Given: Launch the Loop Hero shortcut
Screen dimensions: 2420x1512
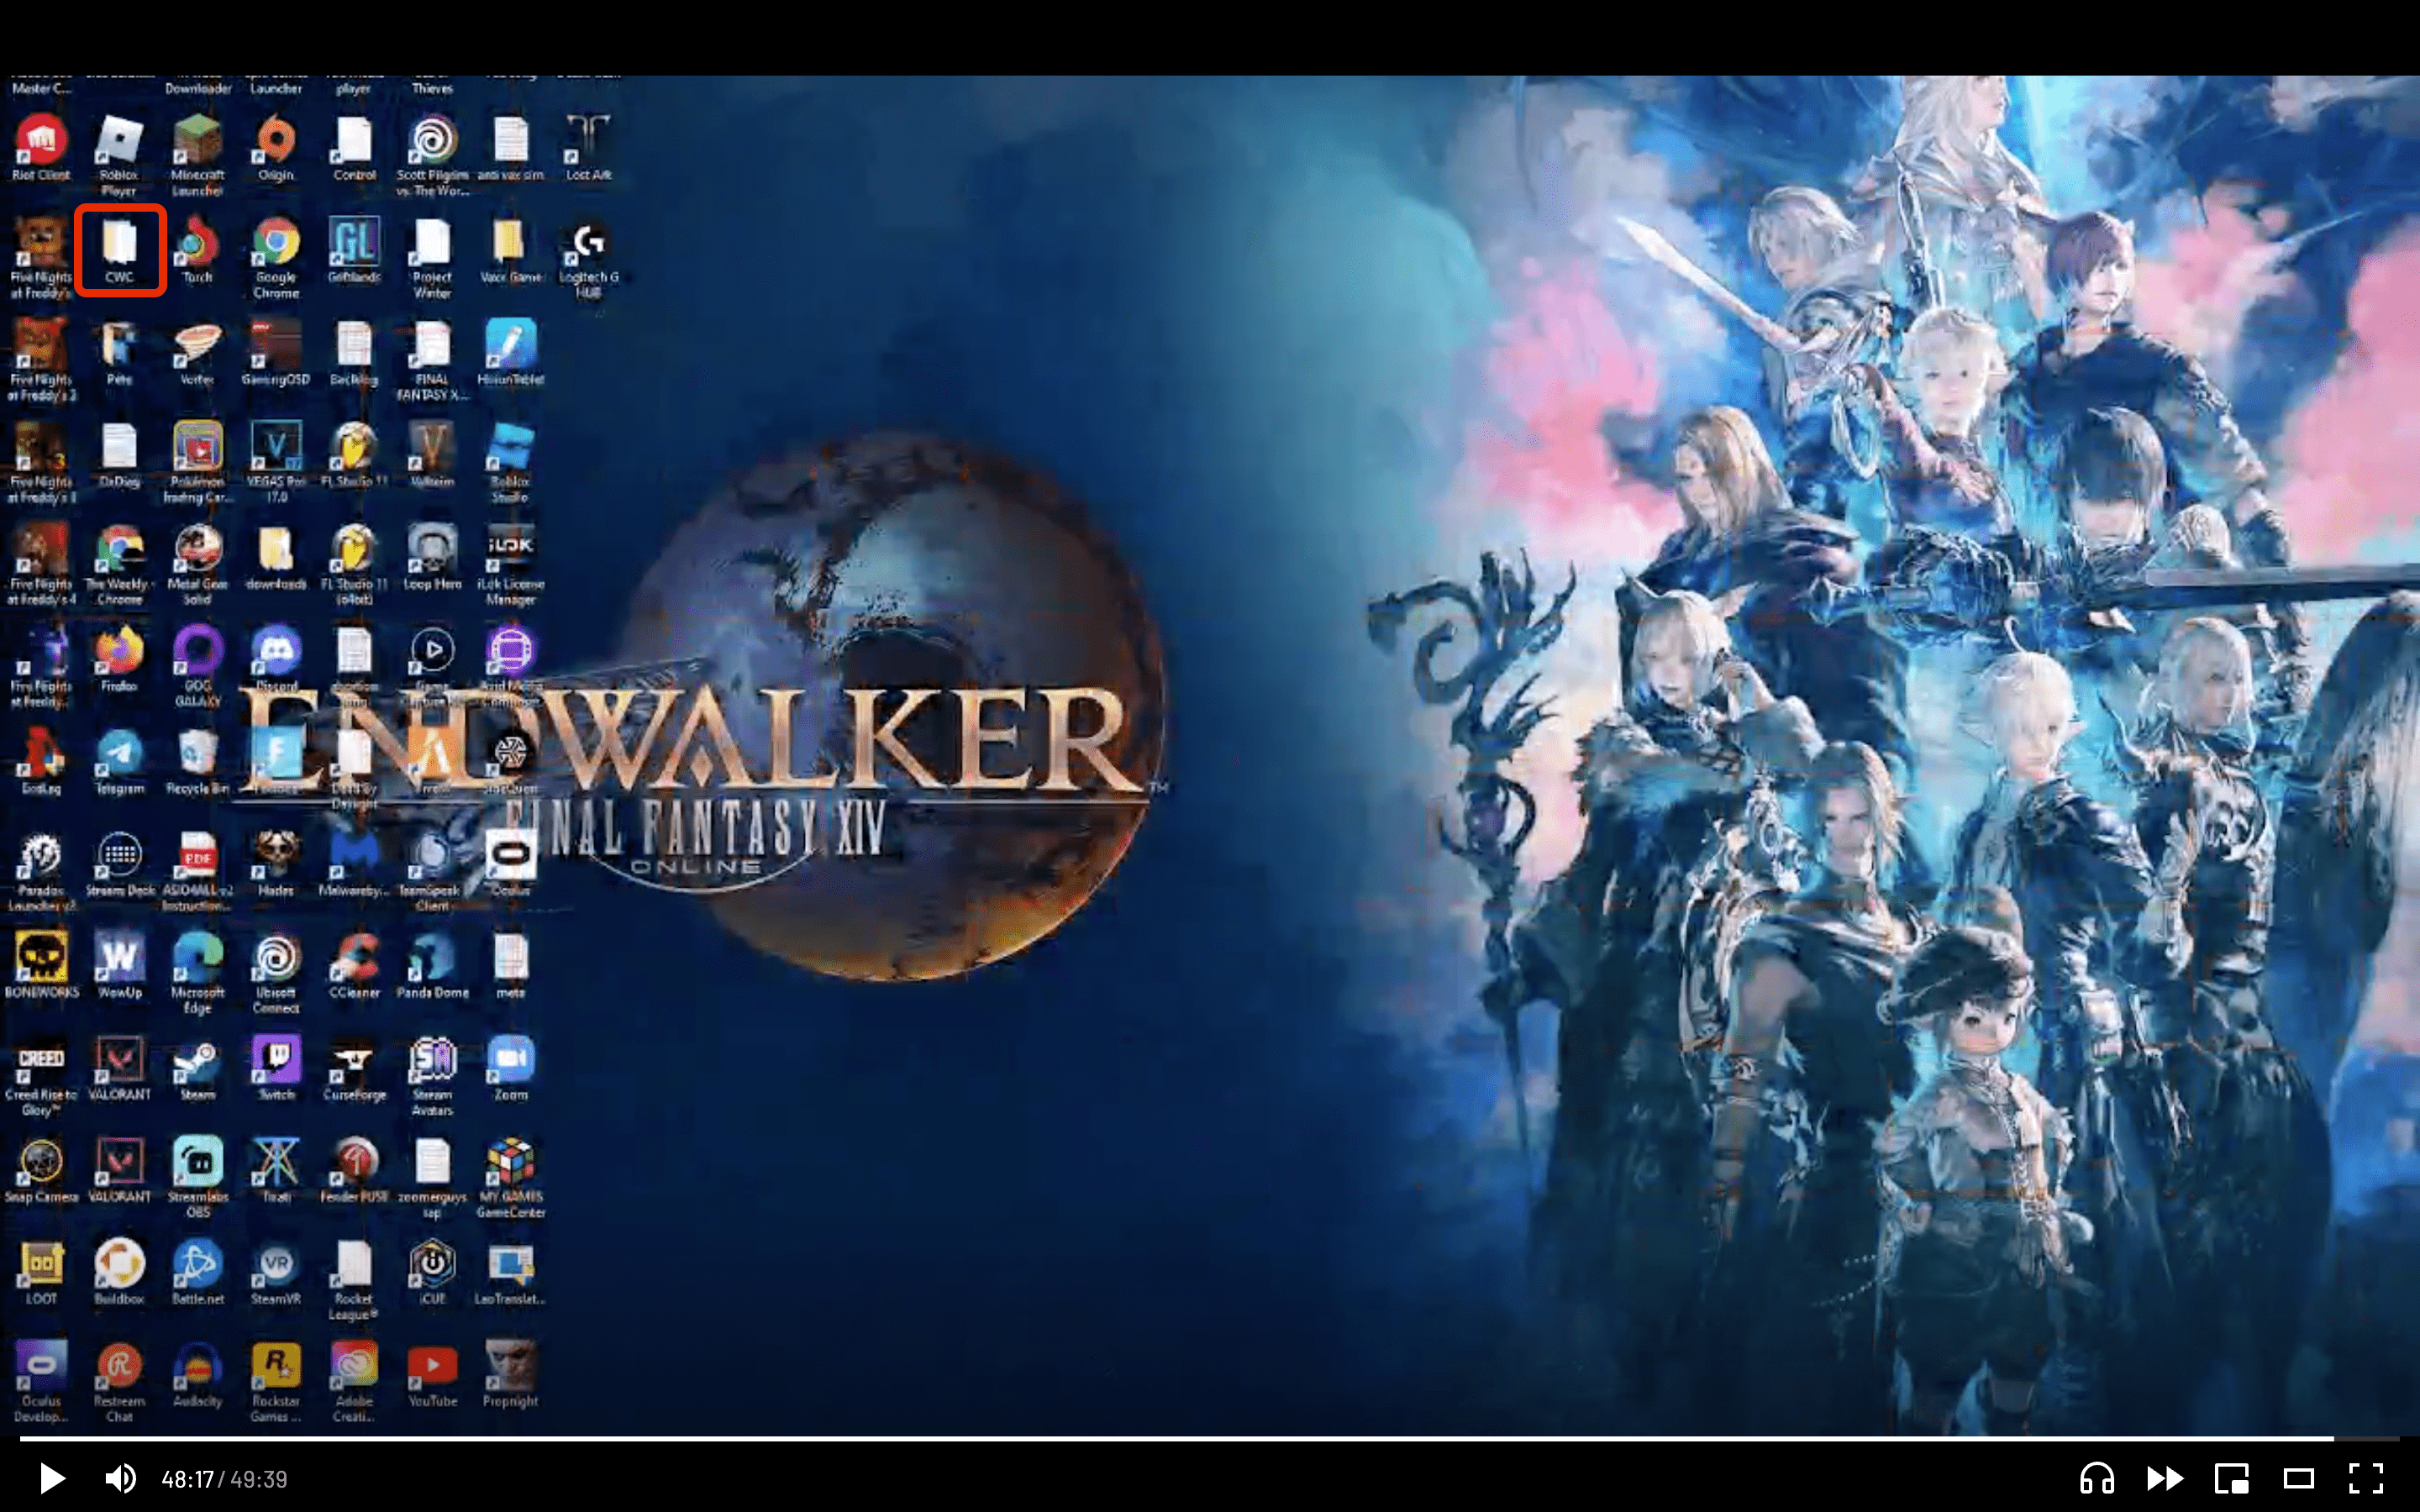Looking at the screenshot, I should click(432, 558).
